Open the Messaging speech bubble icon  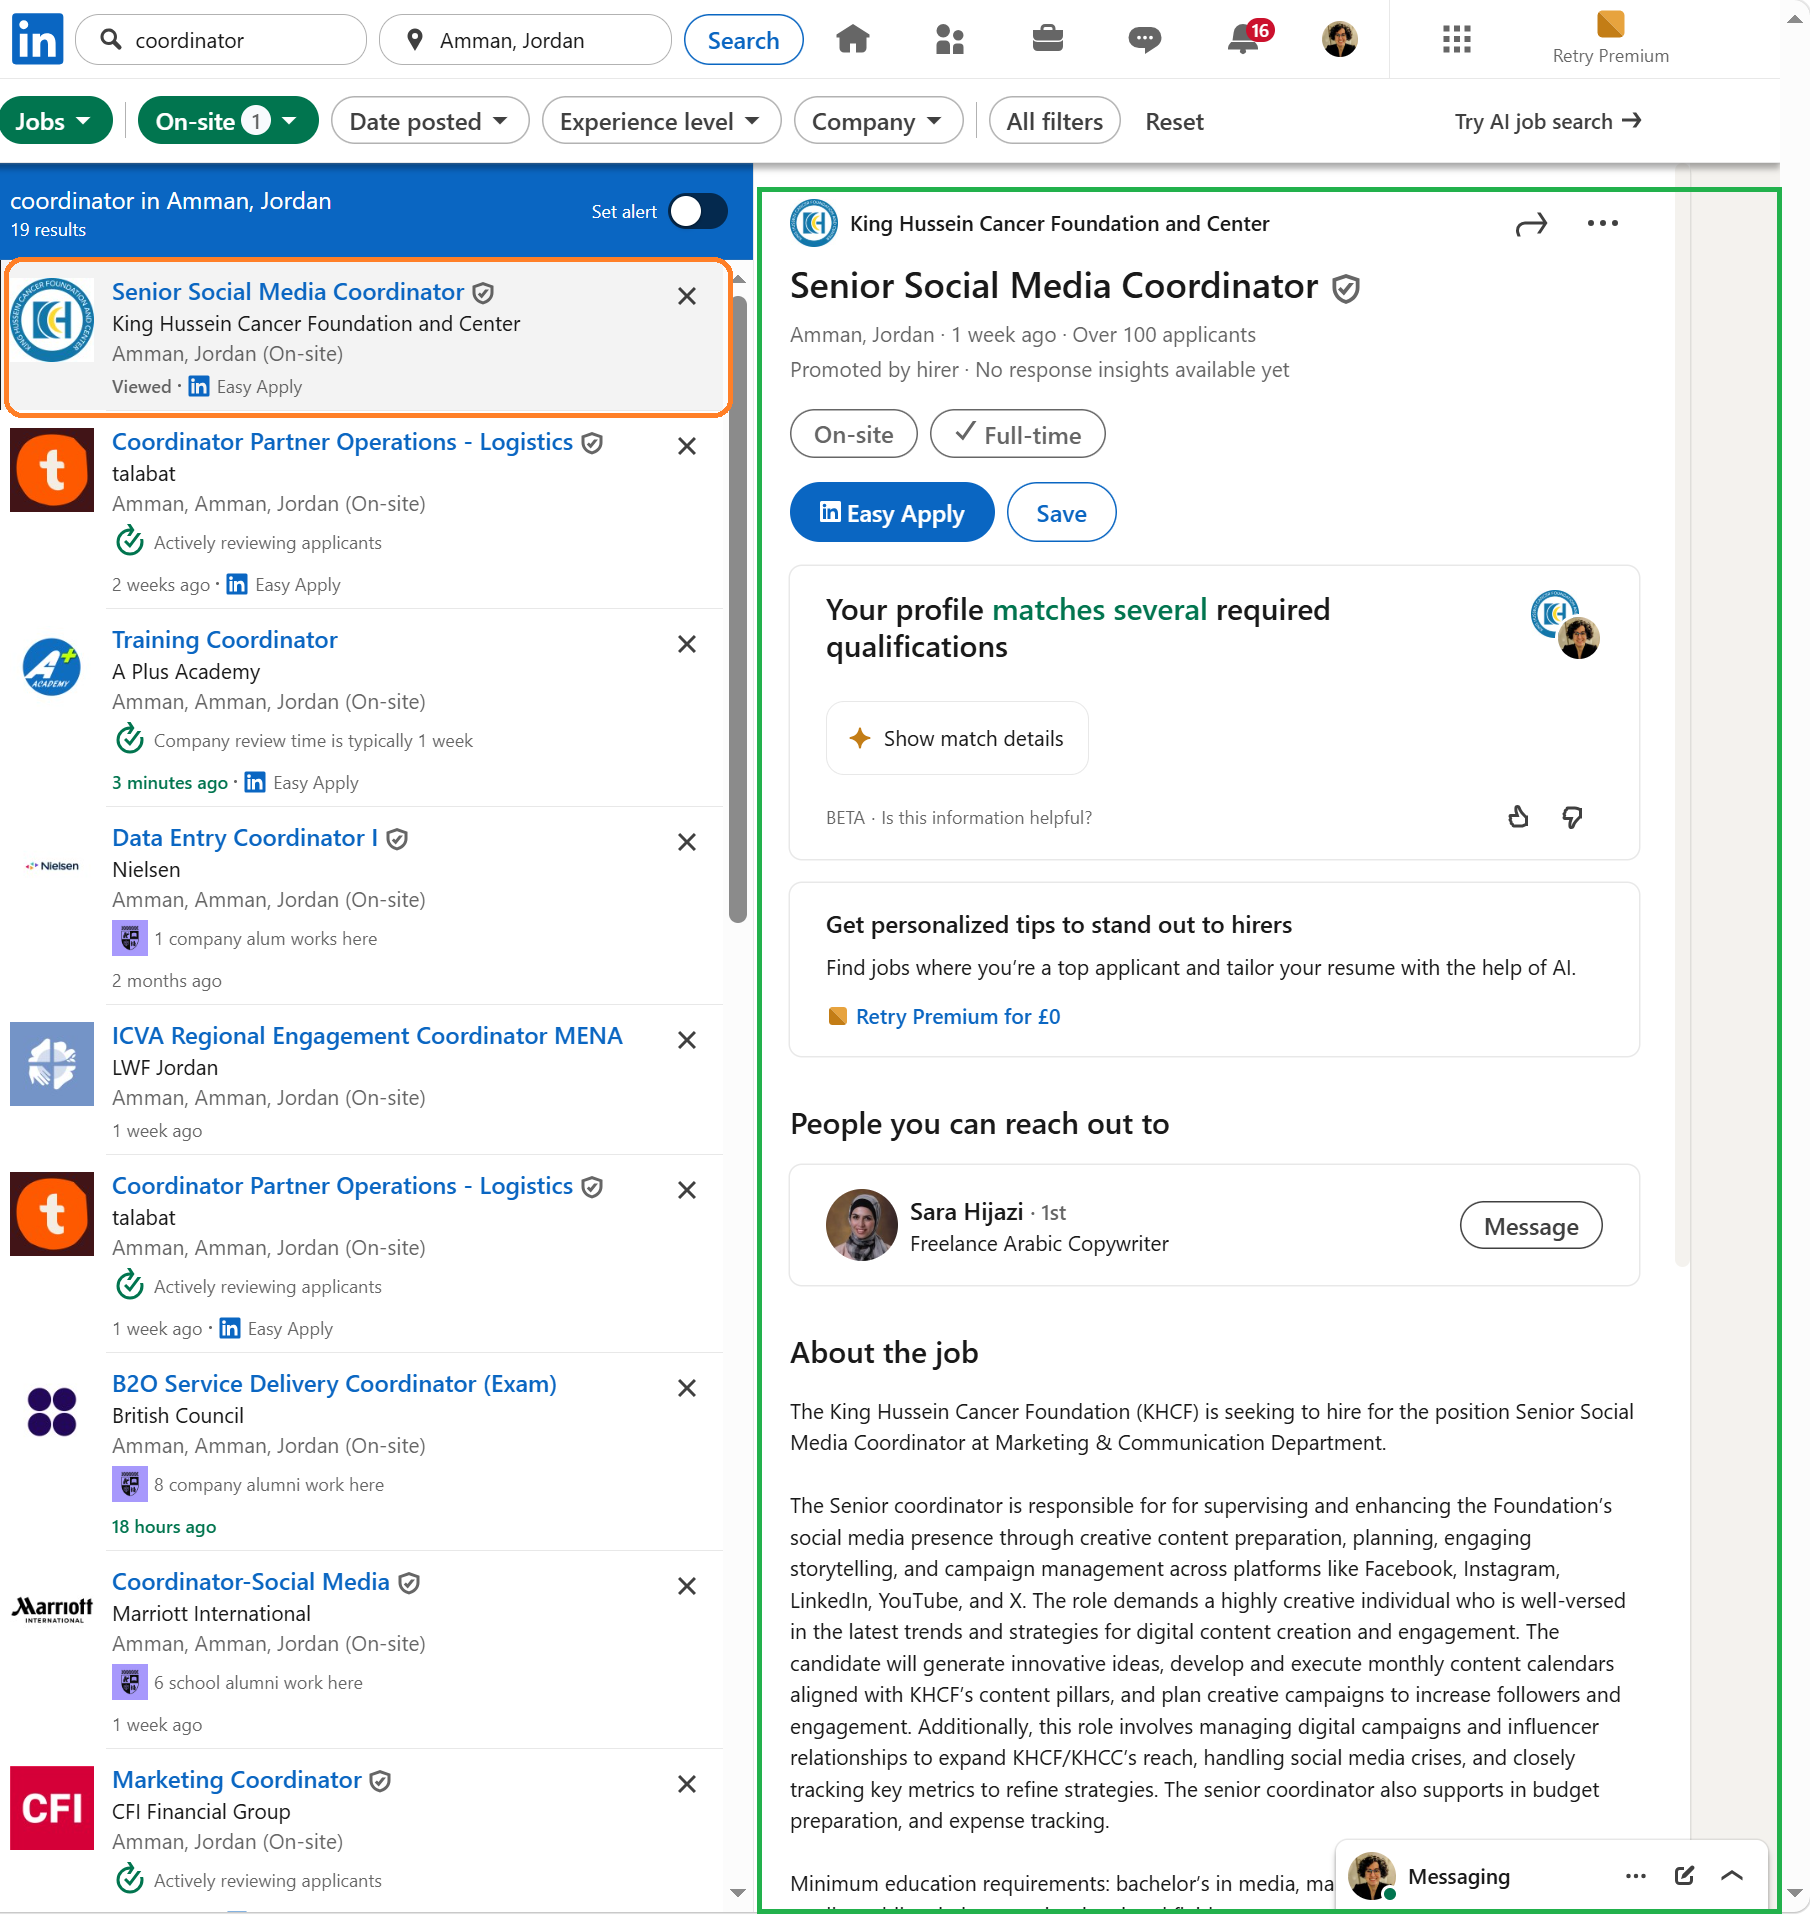1144,39
